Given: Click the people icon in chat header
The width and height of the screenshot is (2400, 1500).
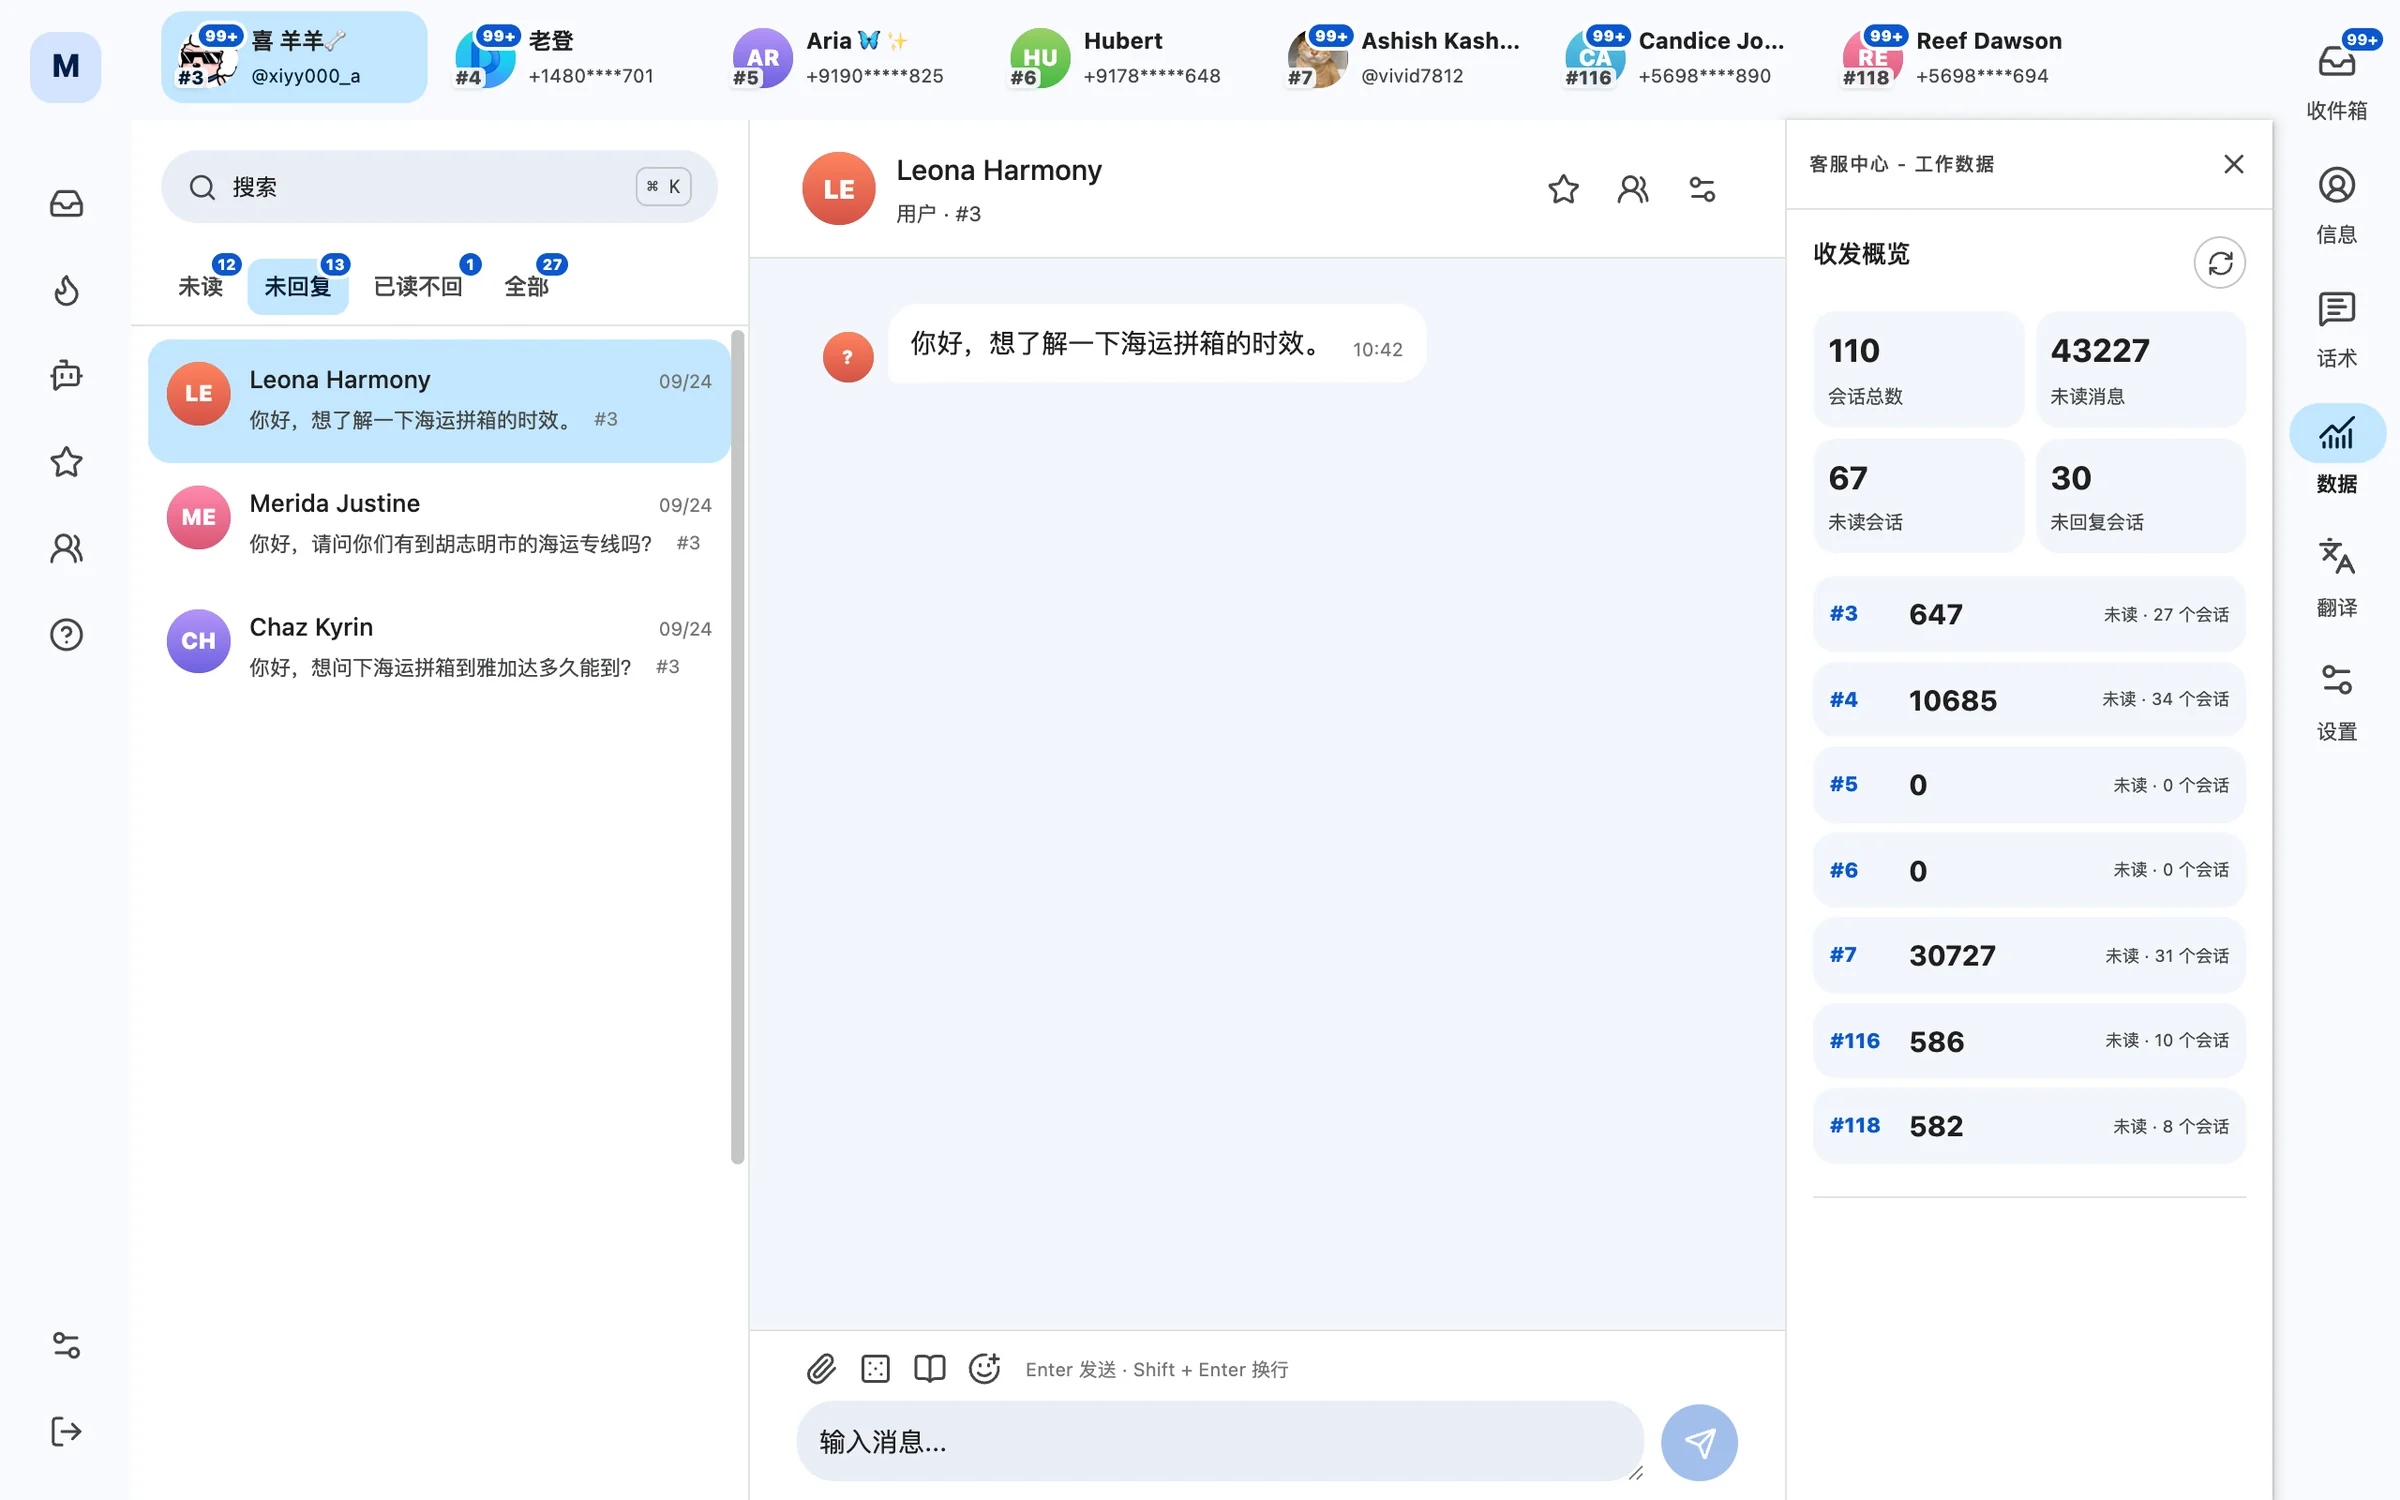Looking at the screenshot, I should [x=1633, y=189].
